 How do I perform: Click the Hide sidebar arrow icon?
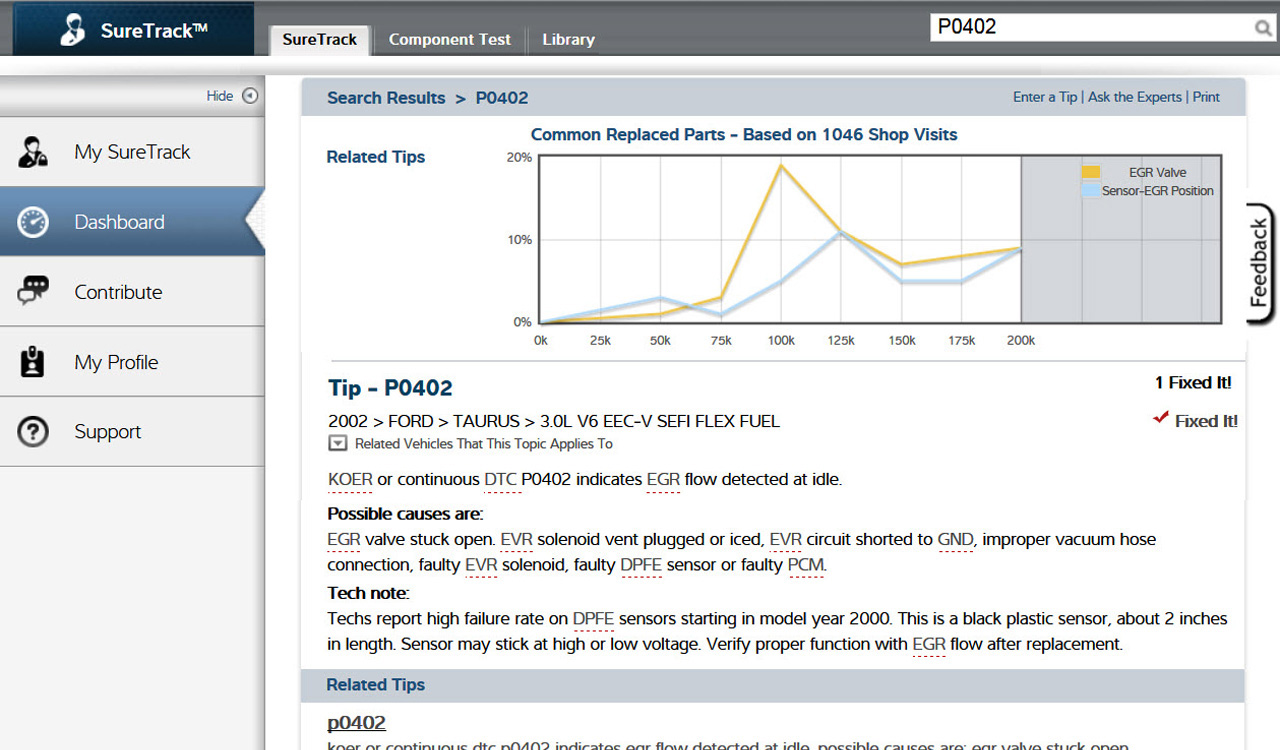pyautogui.click(x=250, y=96)
